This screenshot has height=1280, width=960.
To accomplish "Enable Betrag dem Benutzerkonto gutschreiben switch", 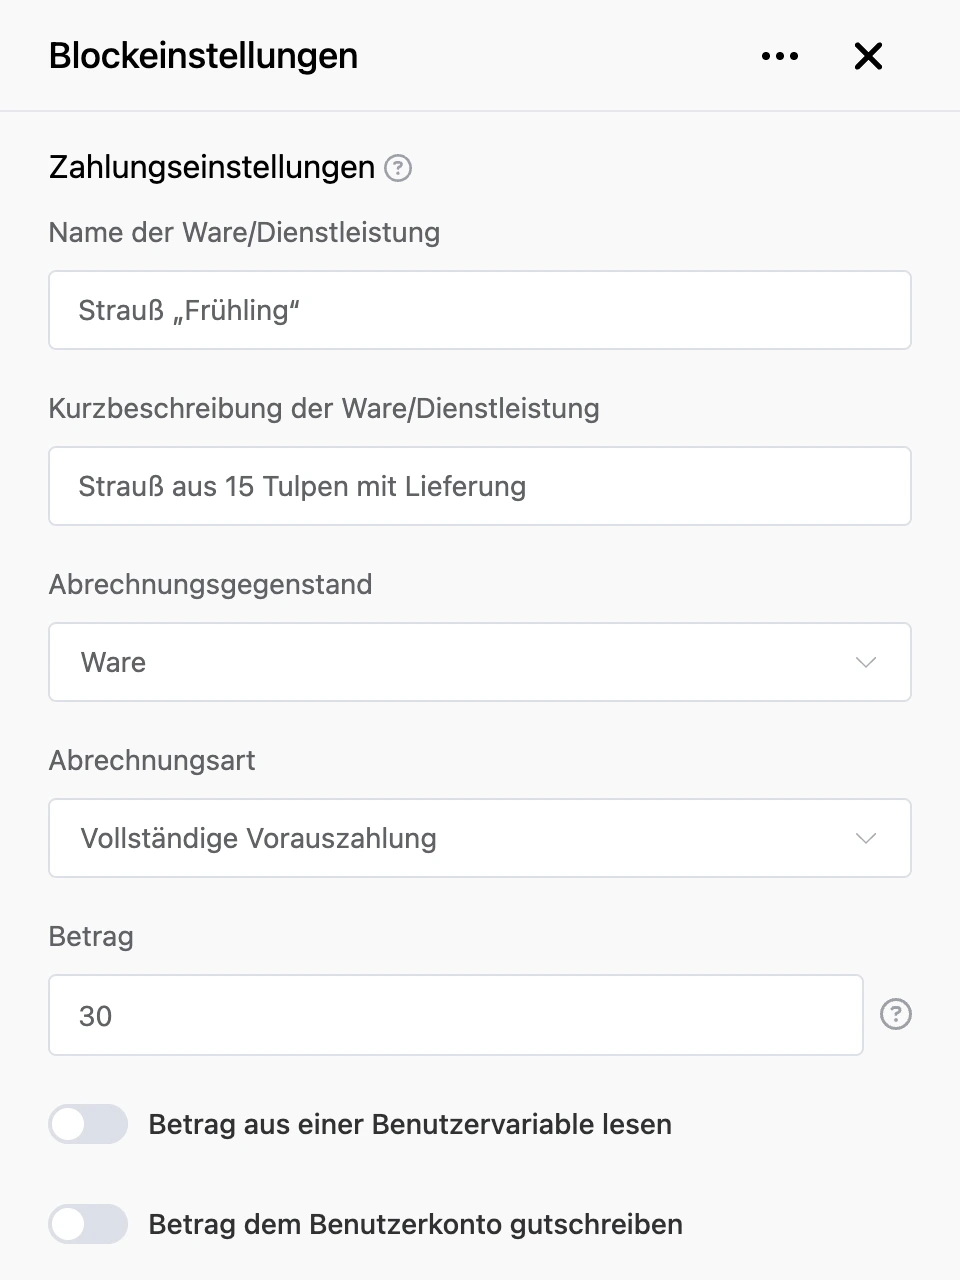I will point(88,1224).
